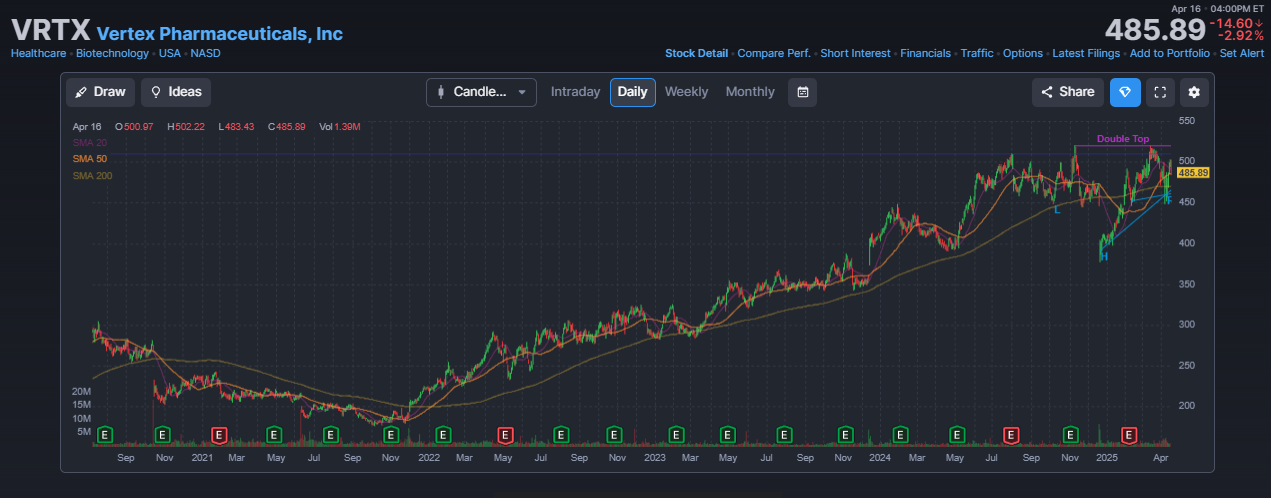The height and width of the screenshot is (498, 1271).
Task: Open the Traffic link
Action: [977, 54]
